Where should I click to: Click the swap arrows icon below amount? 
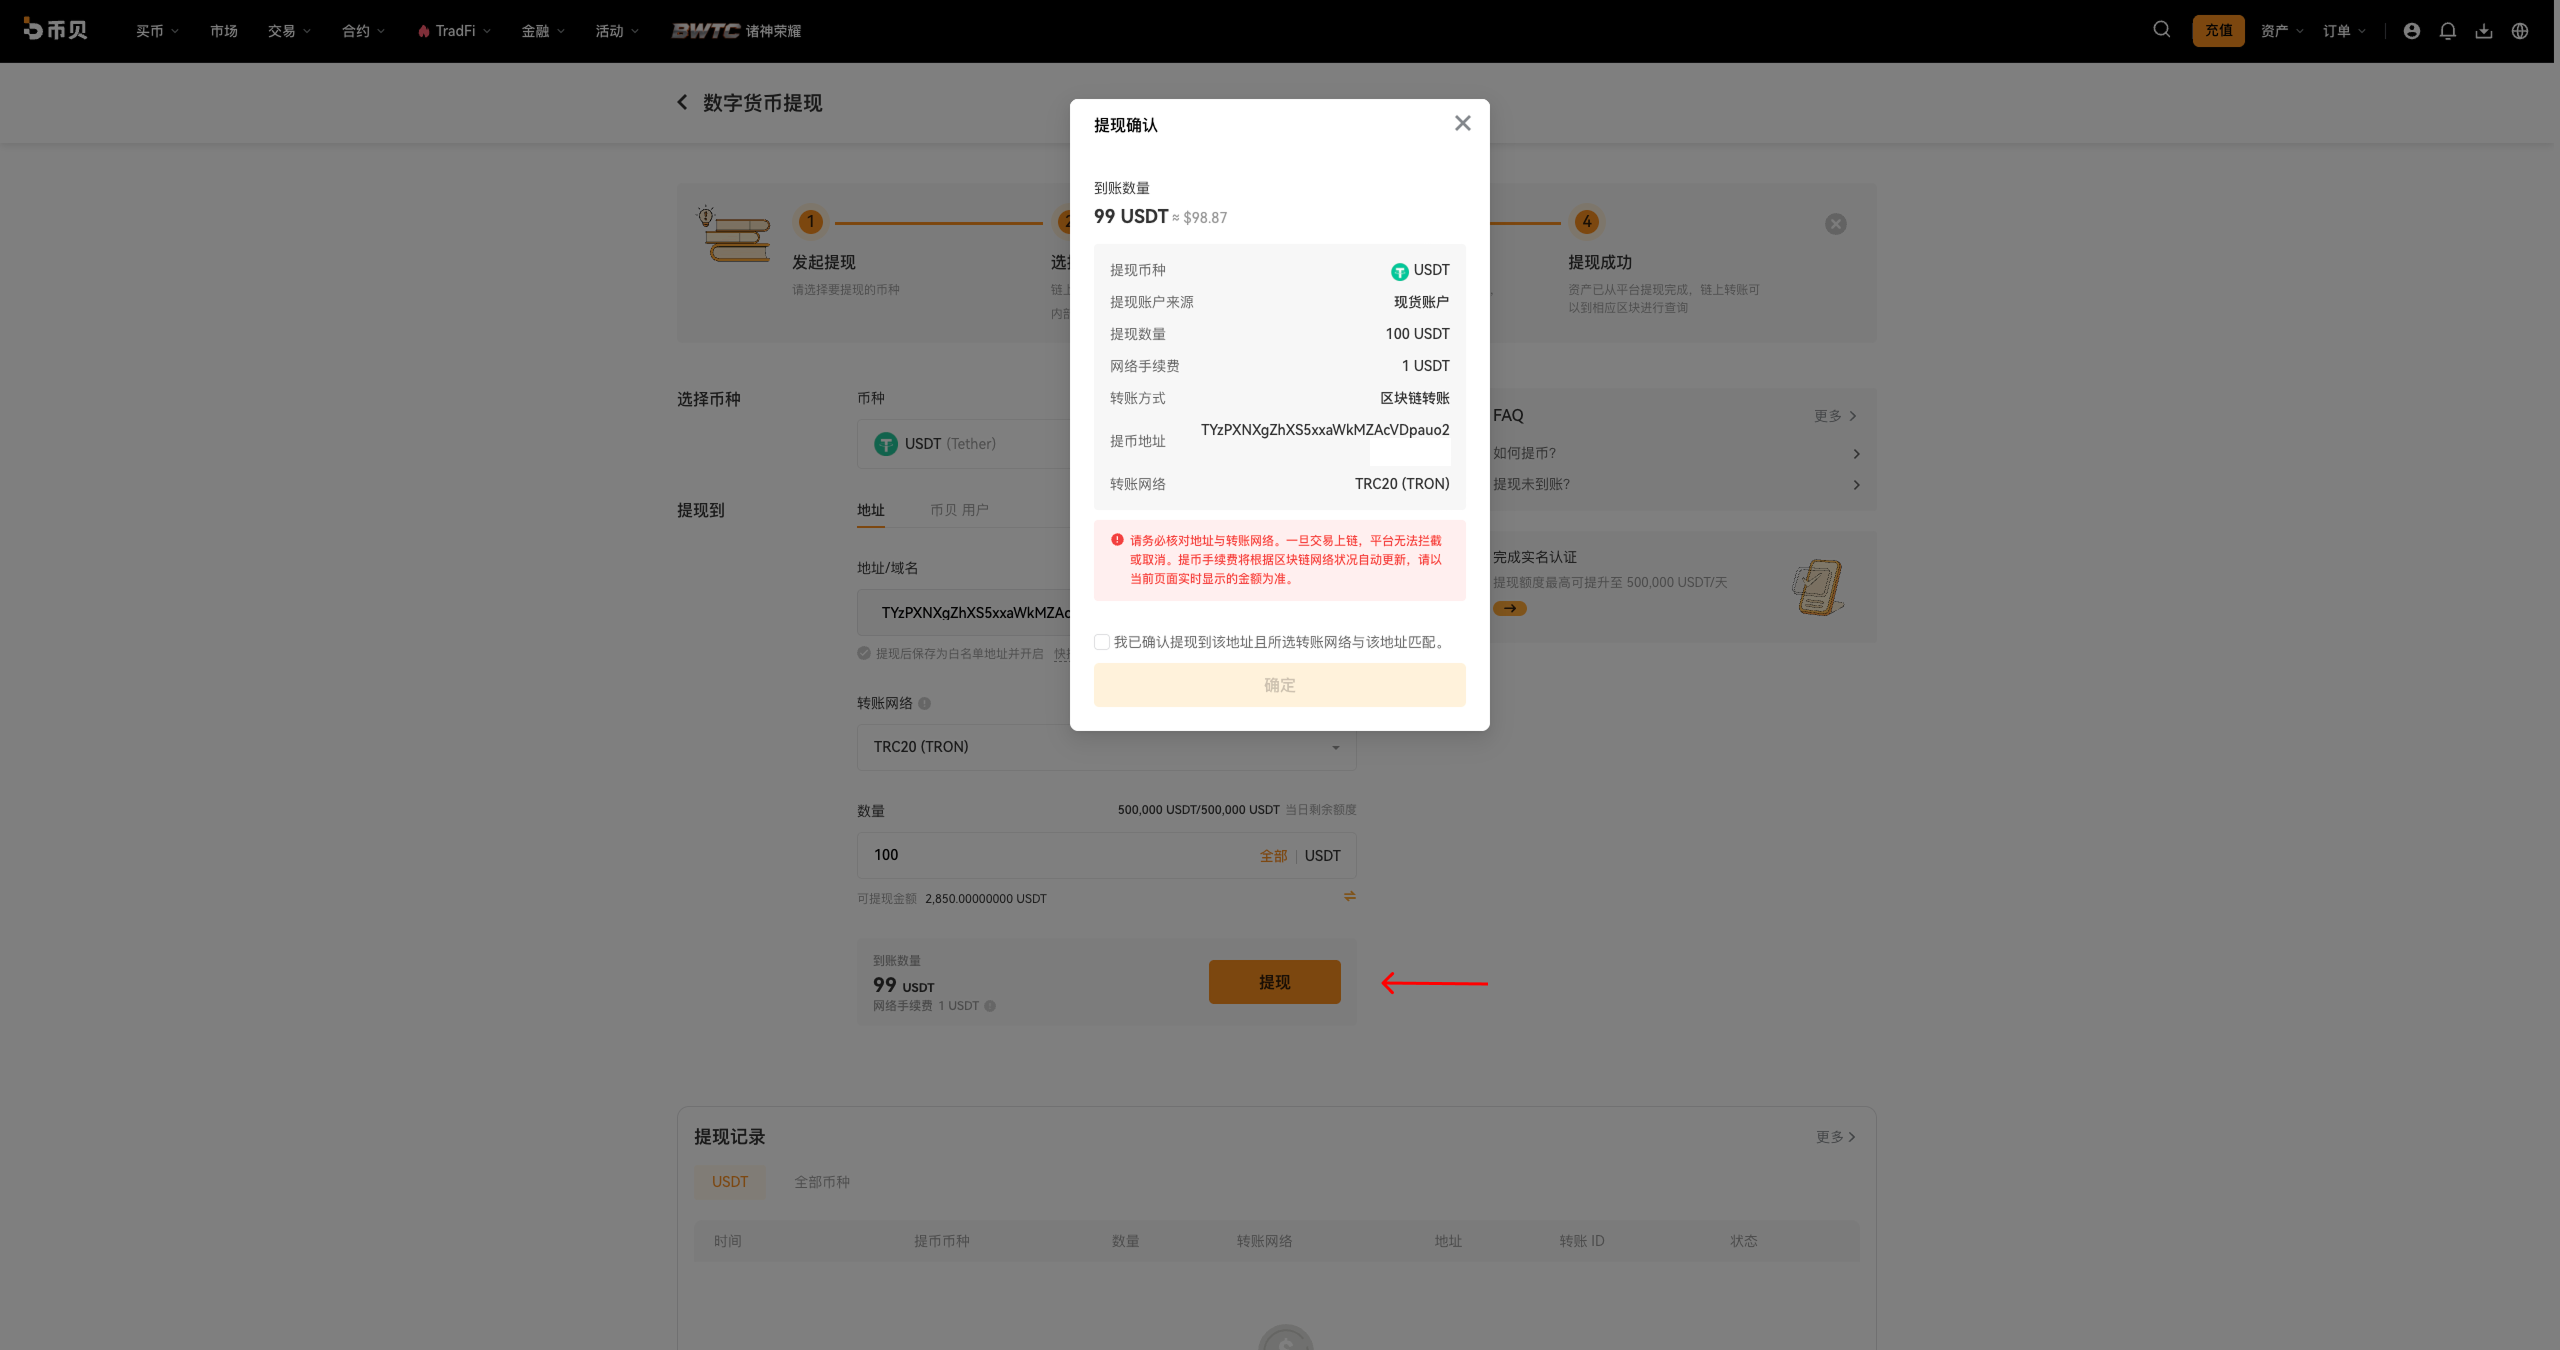pos(1349,896)
